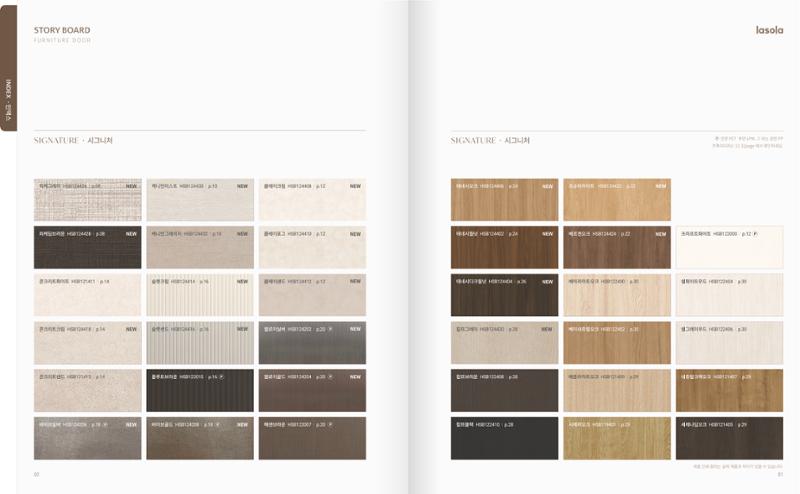Click the NEW badge on the woven grid-texture swatch
The image size is (800, 494).
point(131,186)
